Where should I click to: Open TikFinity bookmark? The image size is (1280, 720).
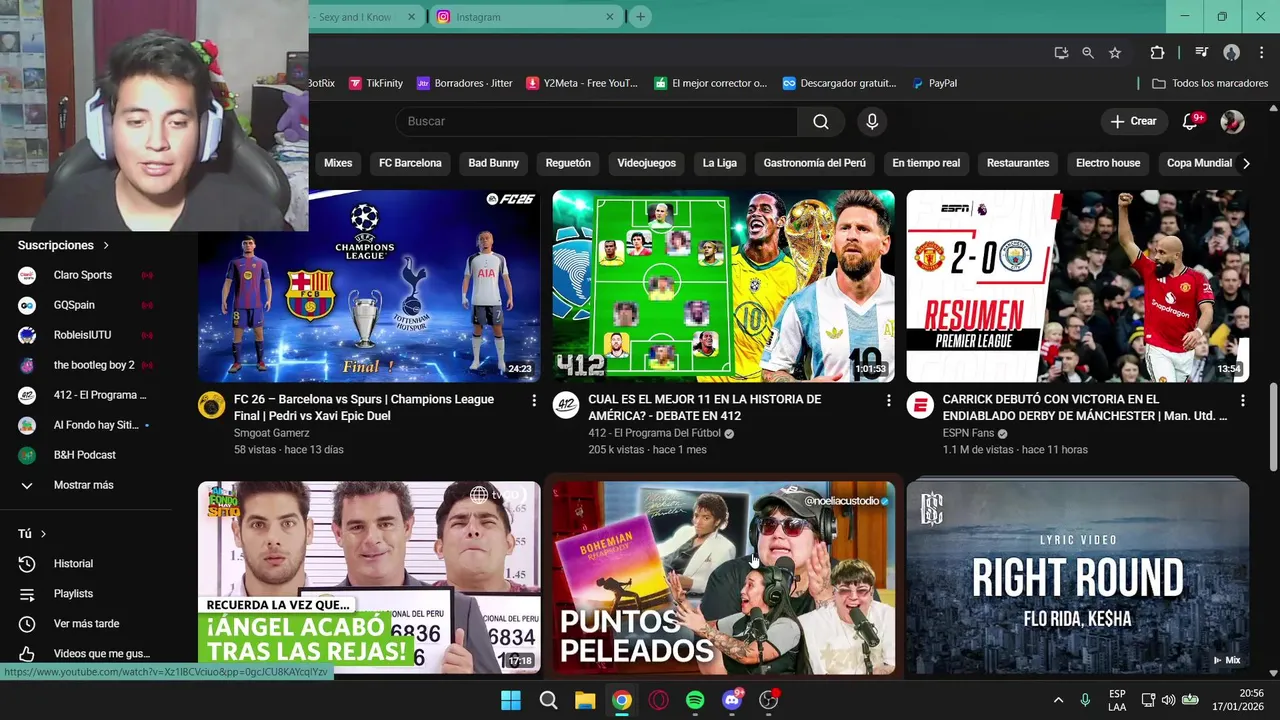pyautogui.click(x=375, y=83)
